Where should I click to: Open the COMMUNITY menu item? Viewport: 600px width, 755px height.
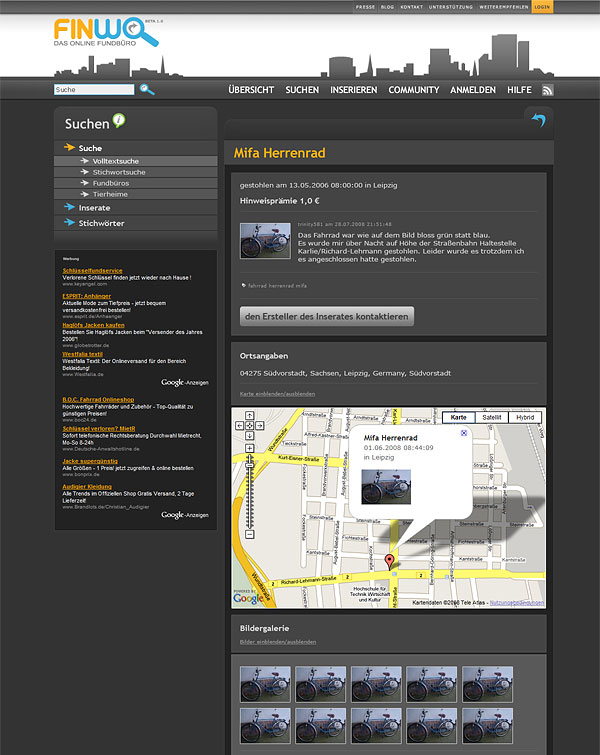413,90
